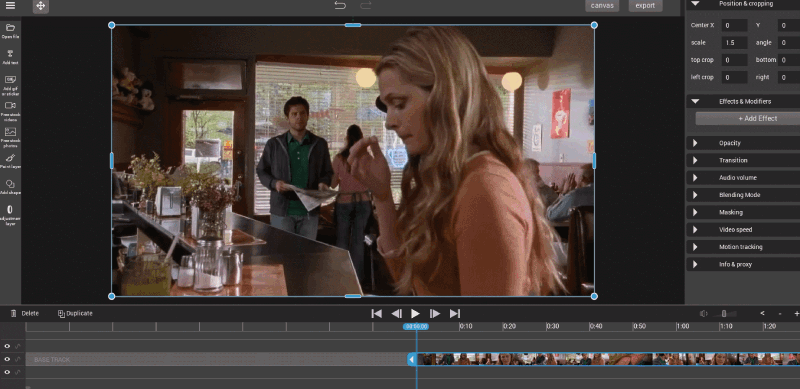Image resolution: width=800 pixels, height=389 pixels.
Task: Open the hamburger menu
Action: [x=10, y=6]
